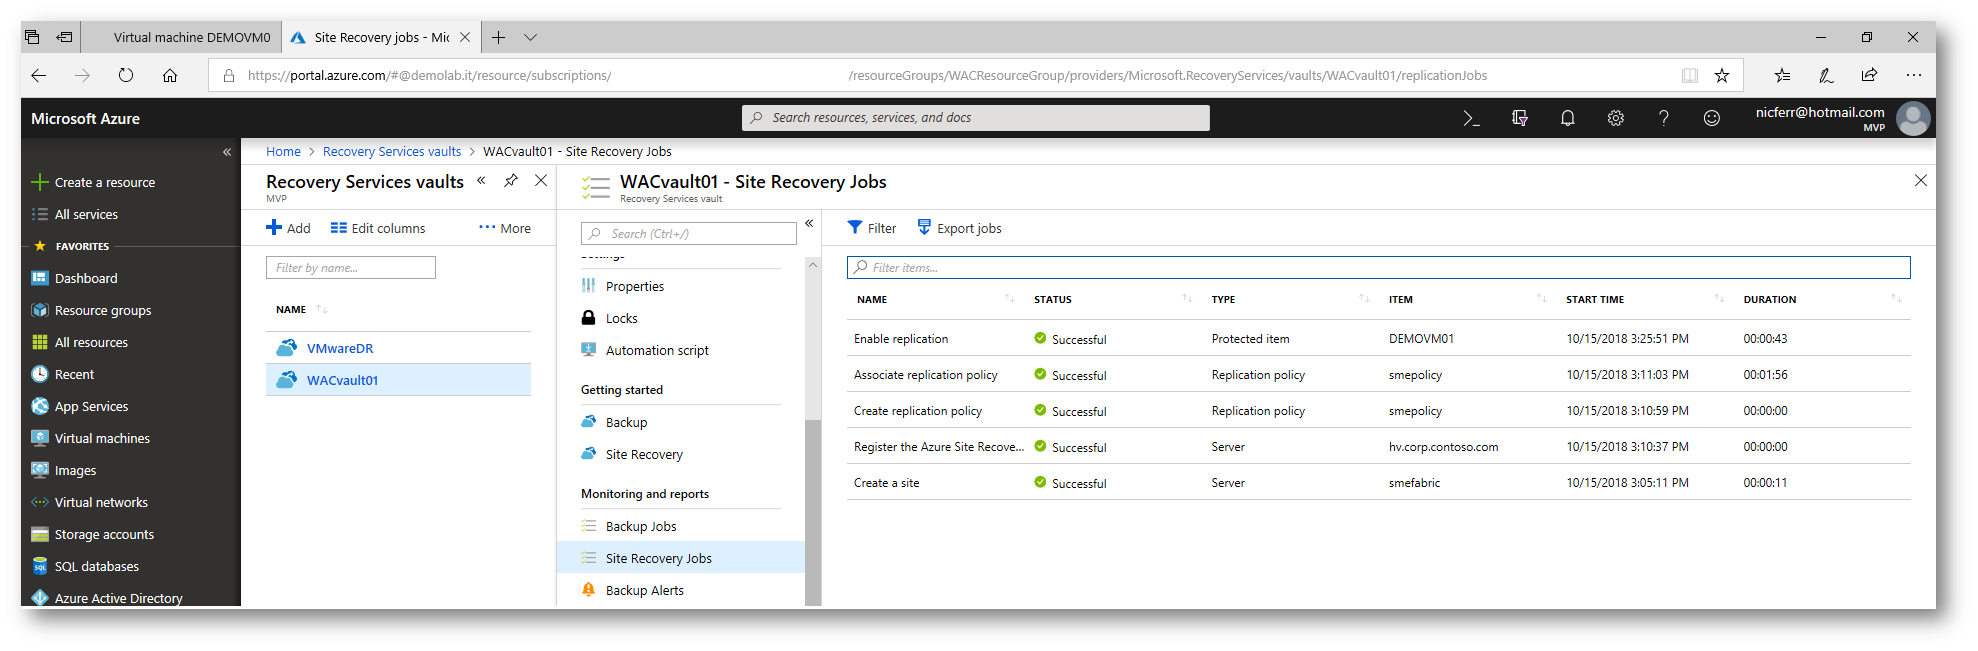Open portal settings gear icon
Screen dimensions: 1978x651
(x=1616, y=118)
